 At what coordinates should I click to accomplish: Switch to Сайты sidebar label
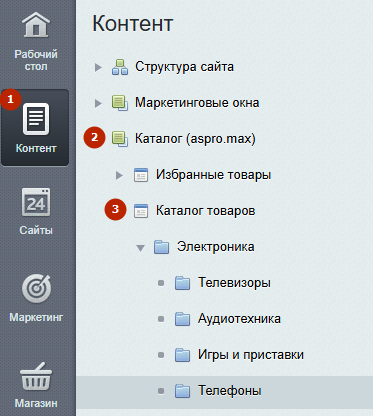(x=36, y=230)
